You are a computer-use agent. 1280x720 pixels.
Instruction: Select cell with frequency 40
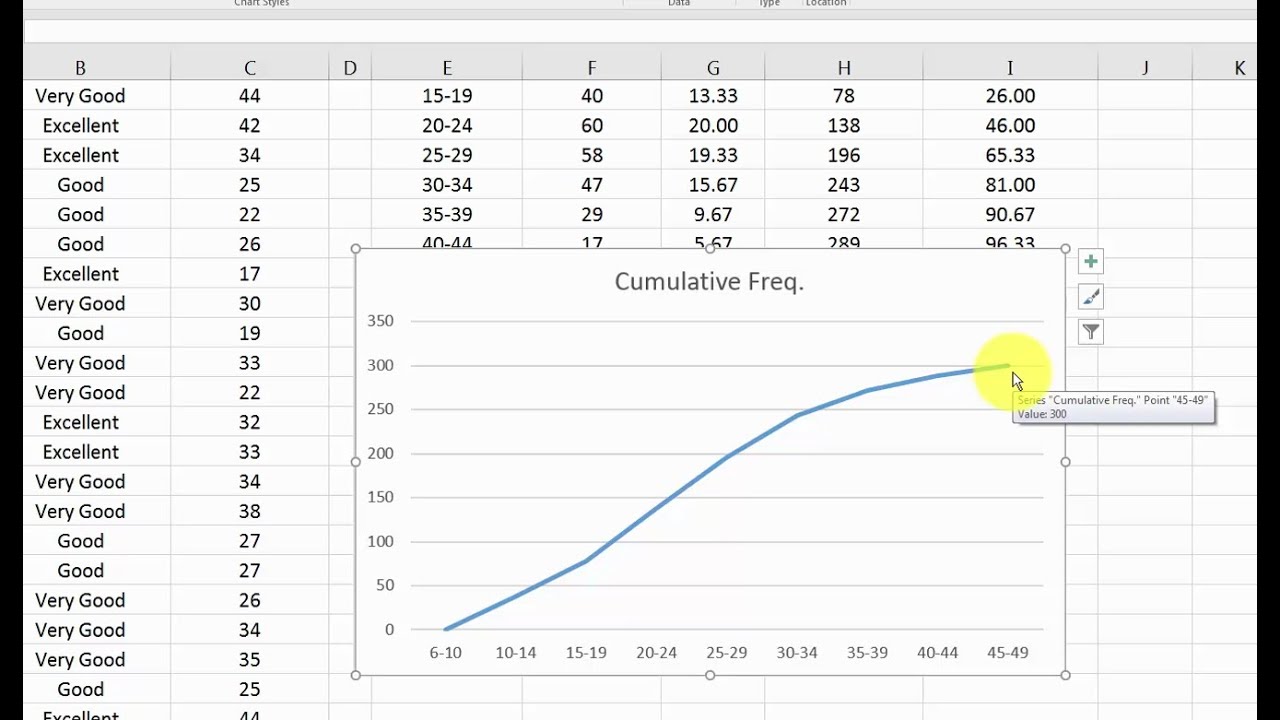point(592,96)
